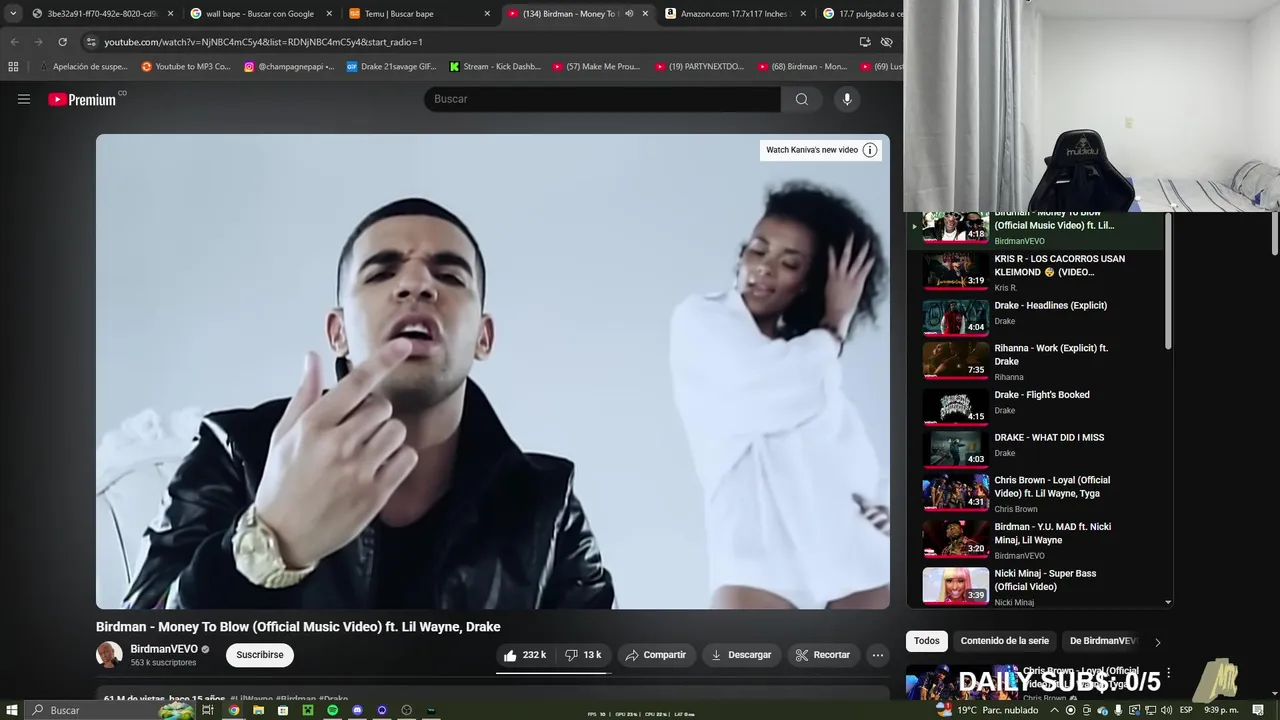Open Drake 21savage GIF bookmark

point(392,67)
